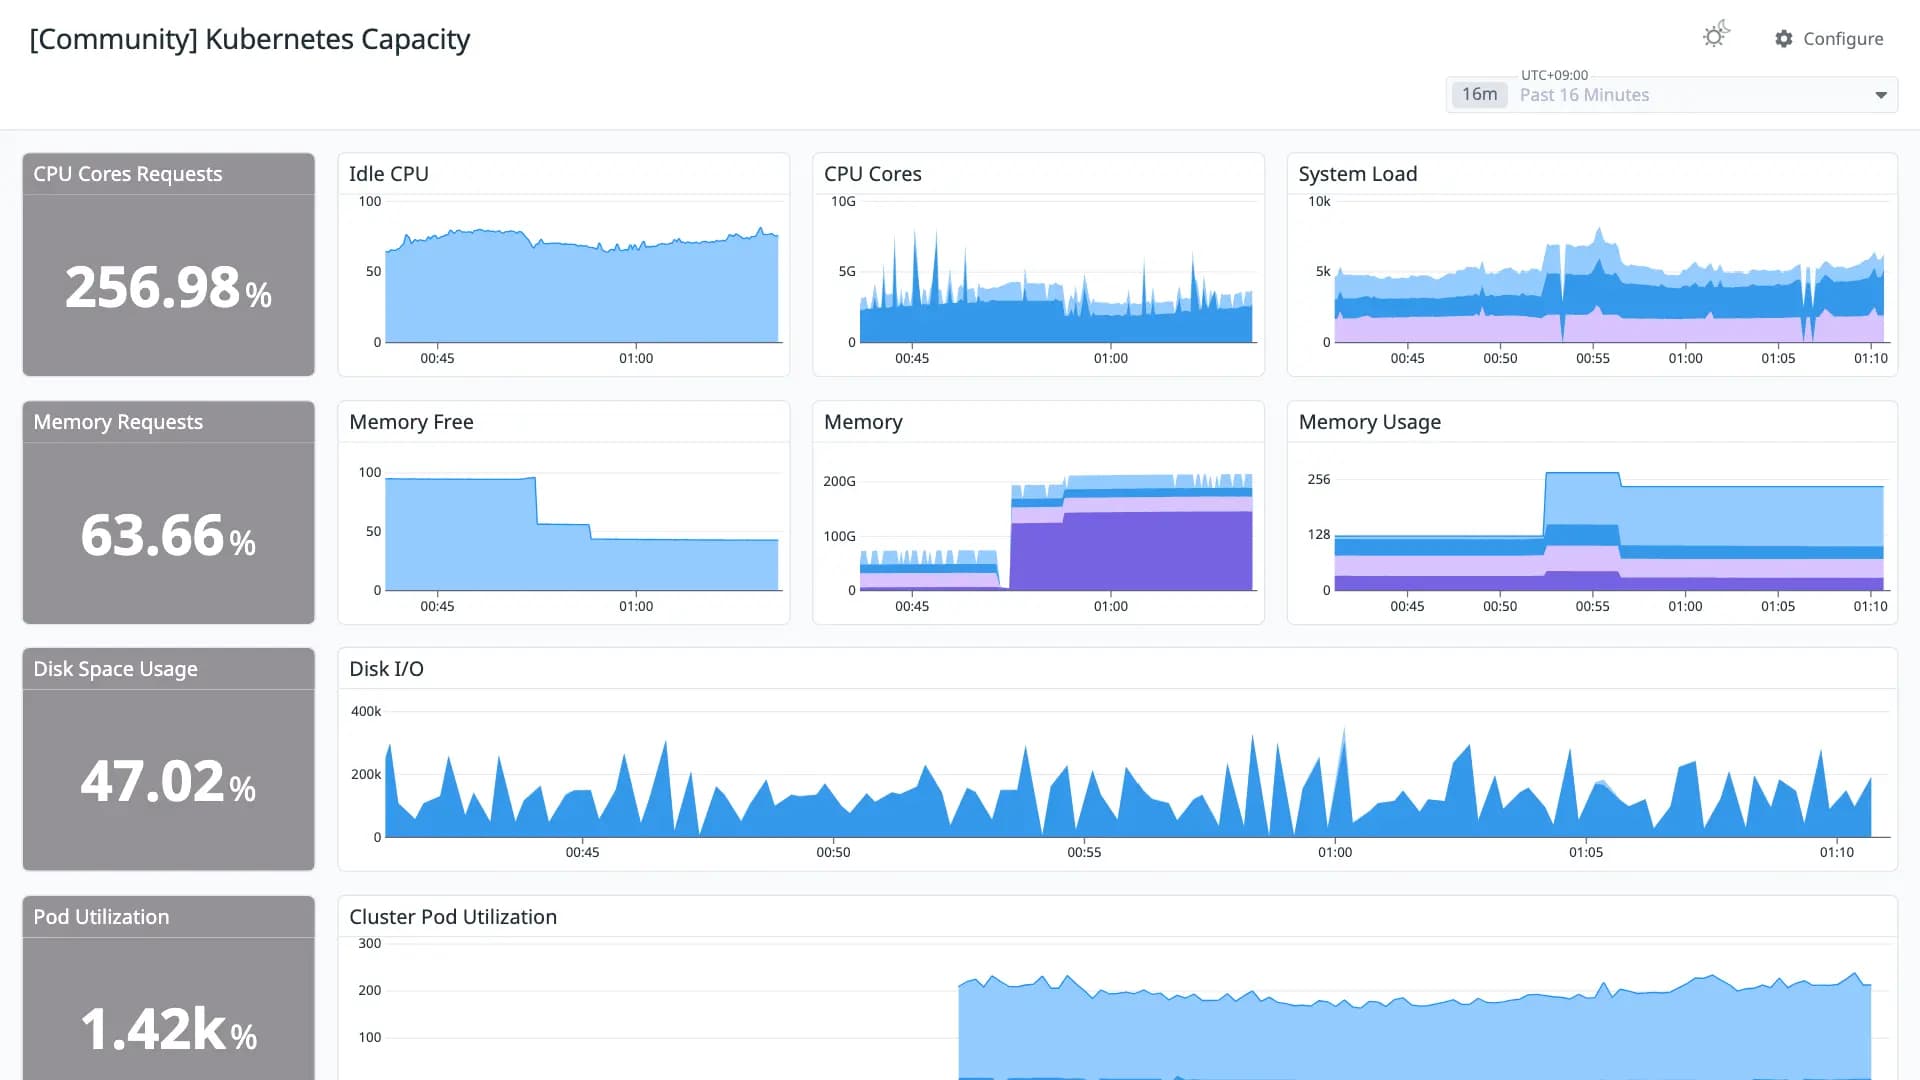Screen dimensions: 1920x1080
Task: Click the Configure gear icon
Action: [1784, 39]
